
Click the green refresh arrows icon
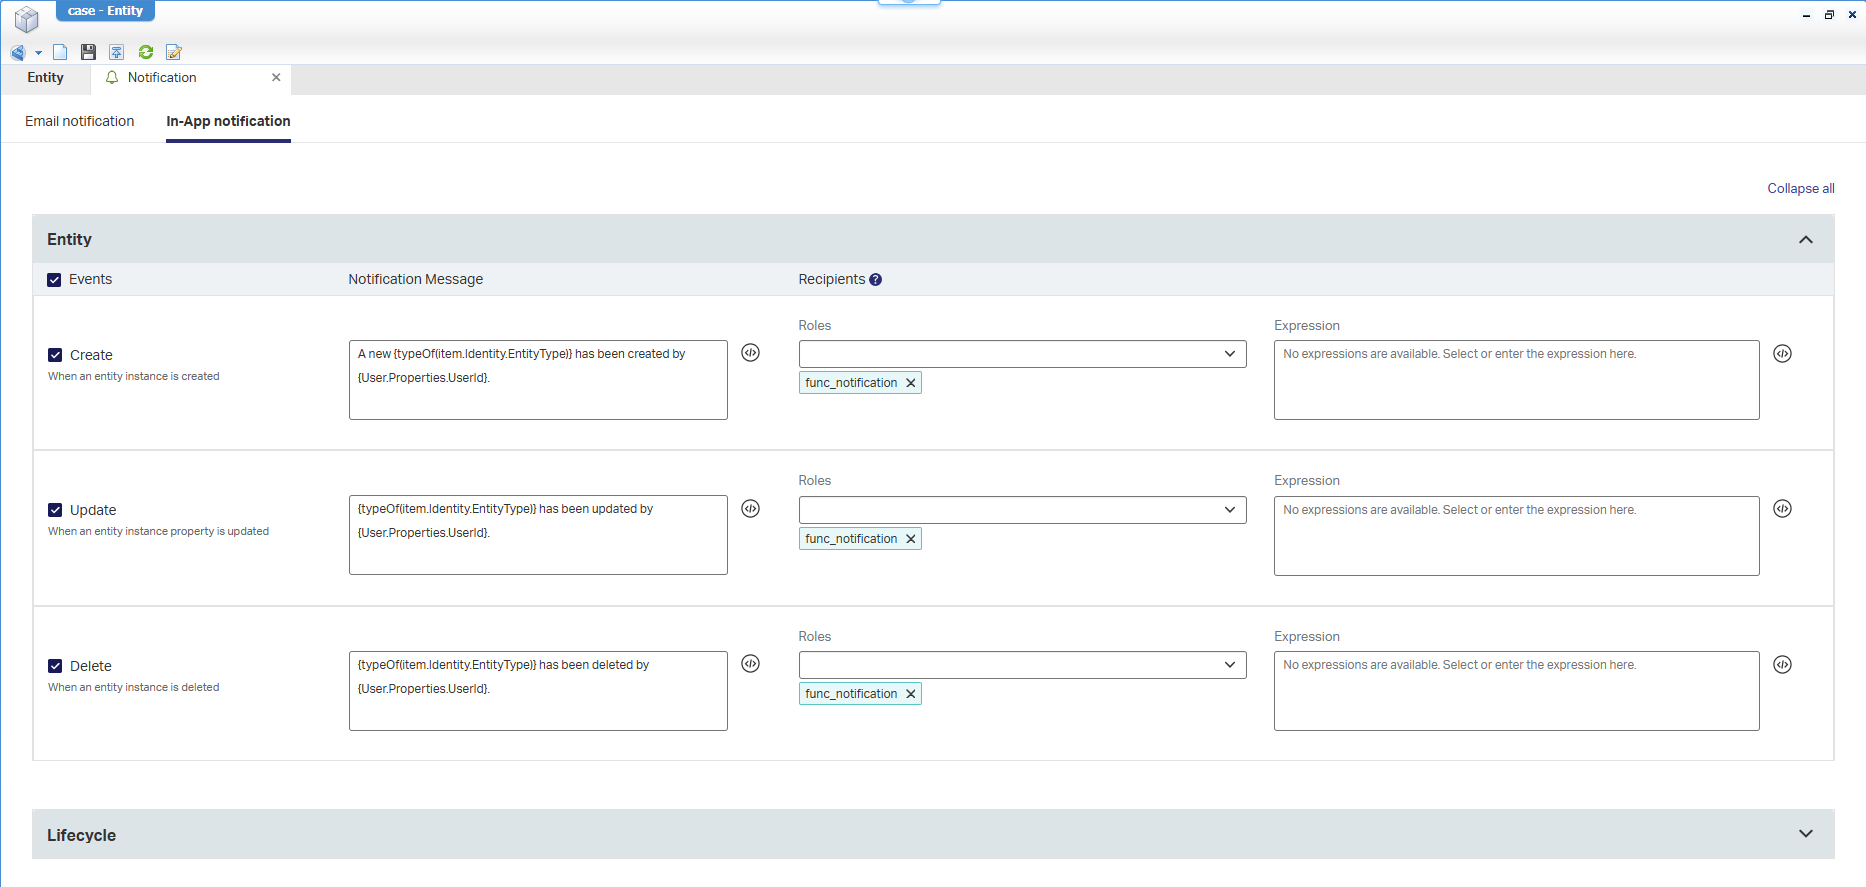146,52
